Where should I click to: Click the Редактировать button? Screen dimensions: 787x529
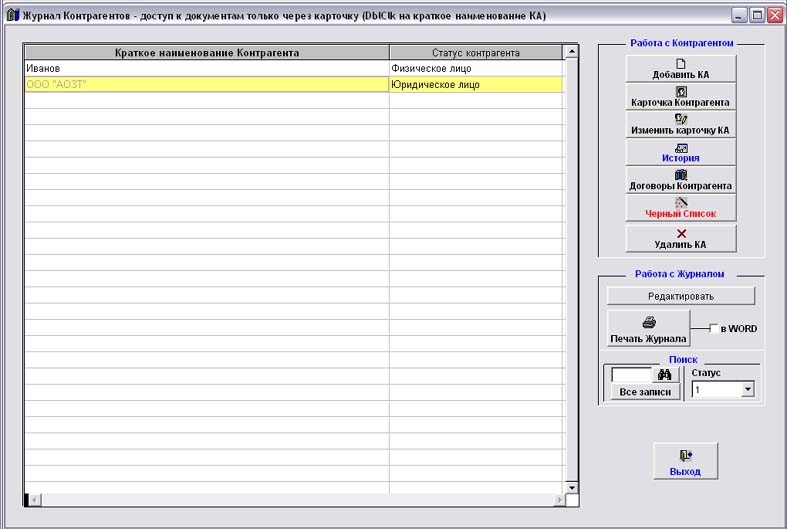[x=681, y=296]
